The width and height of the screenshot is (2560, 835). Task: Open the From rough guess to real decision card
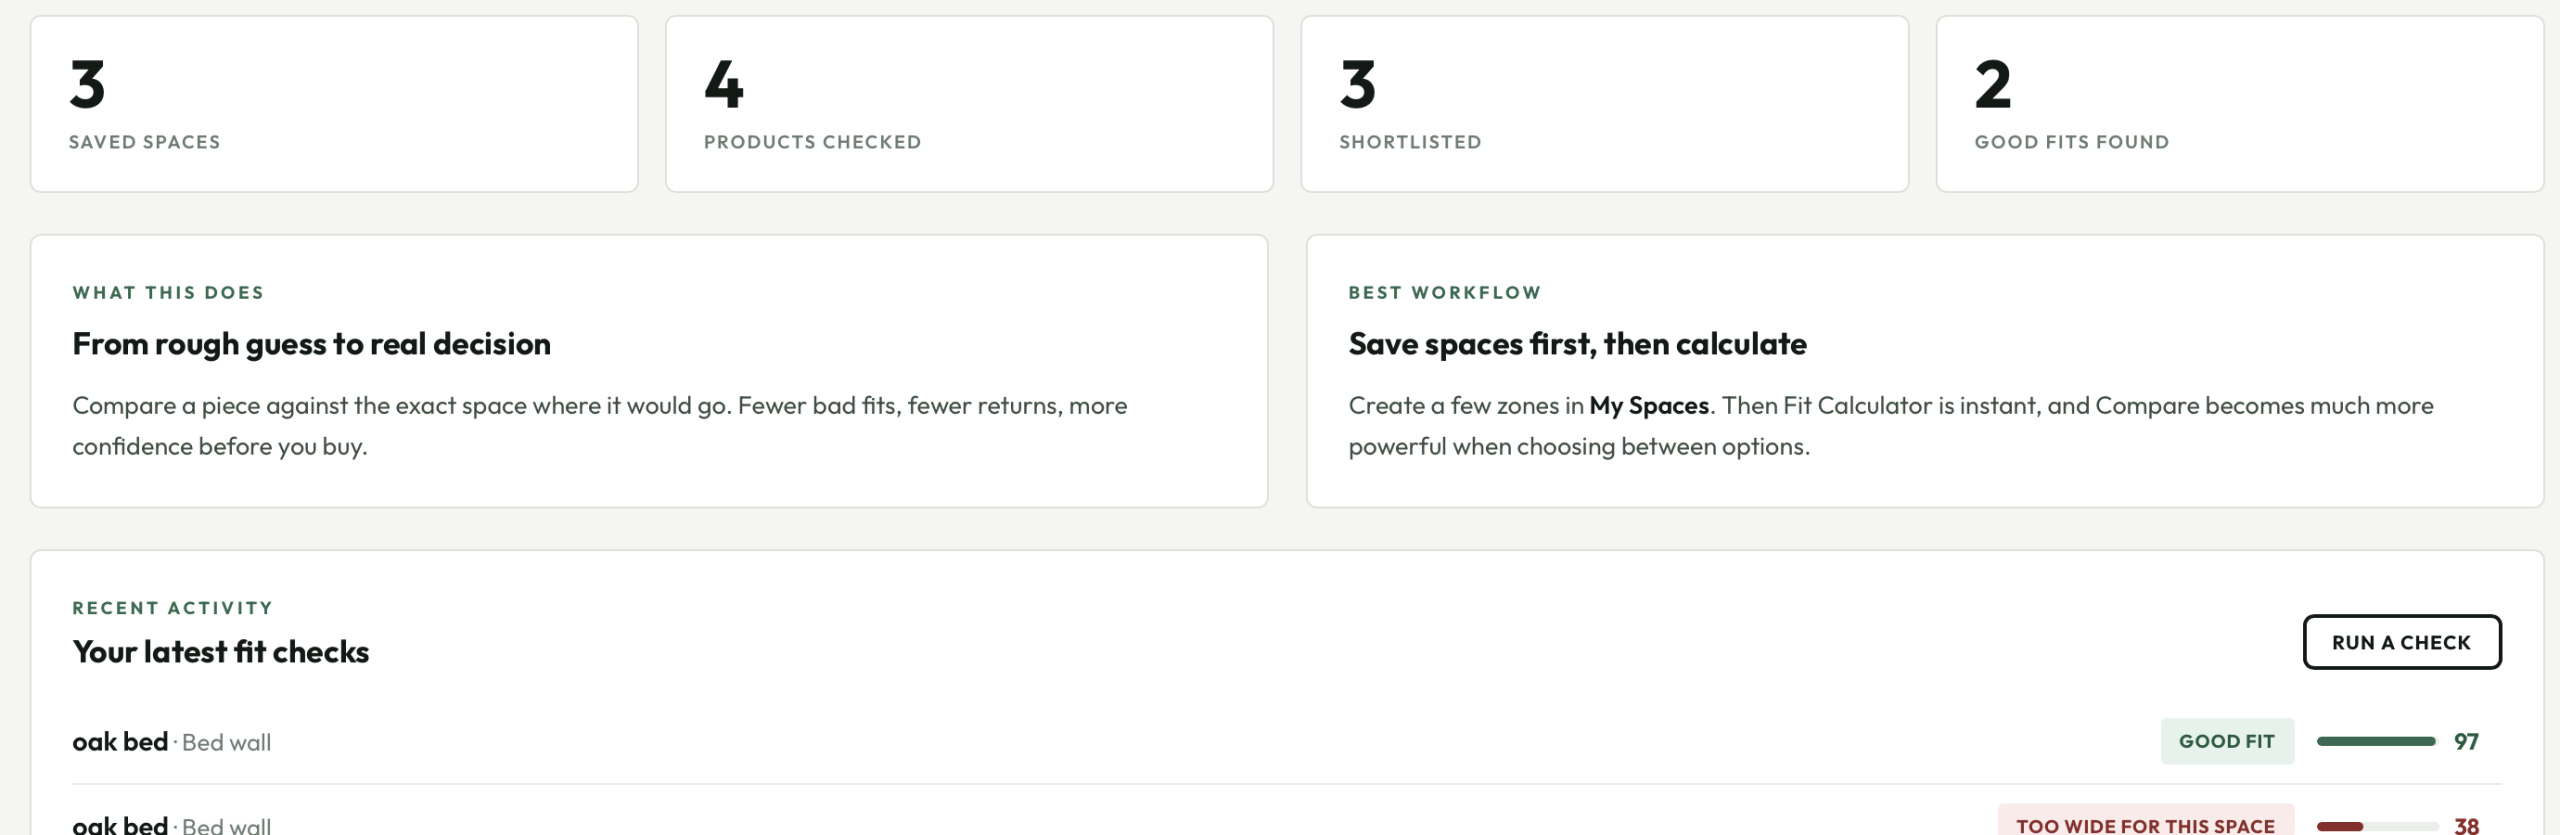[x=649, y=371]
